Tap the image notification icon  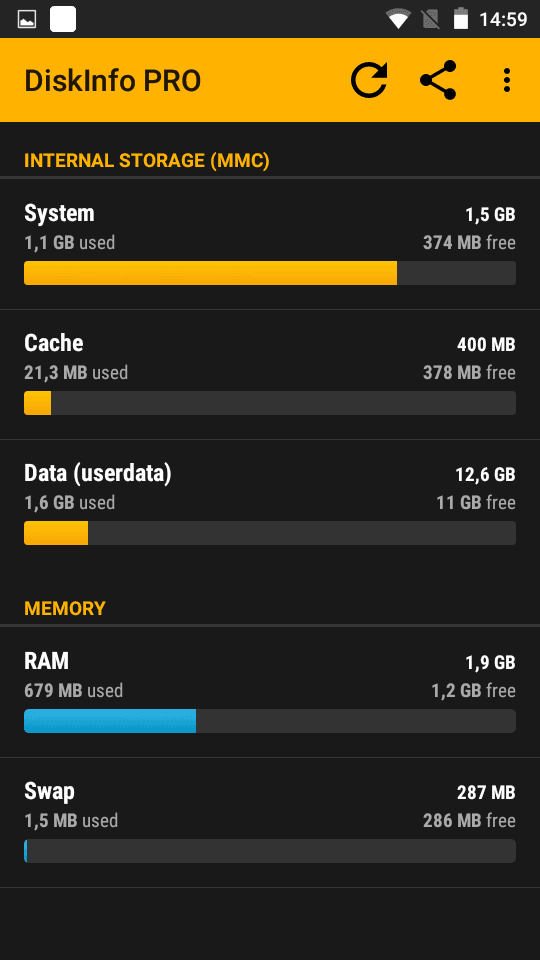27,20
